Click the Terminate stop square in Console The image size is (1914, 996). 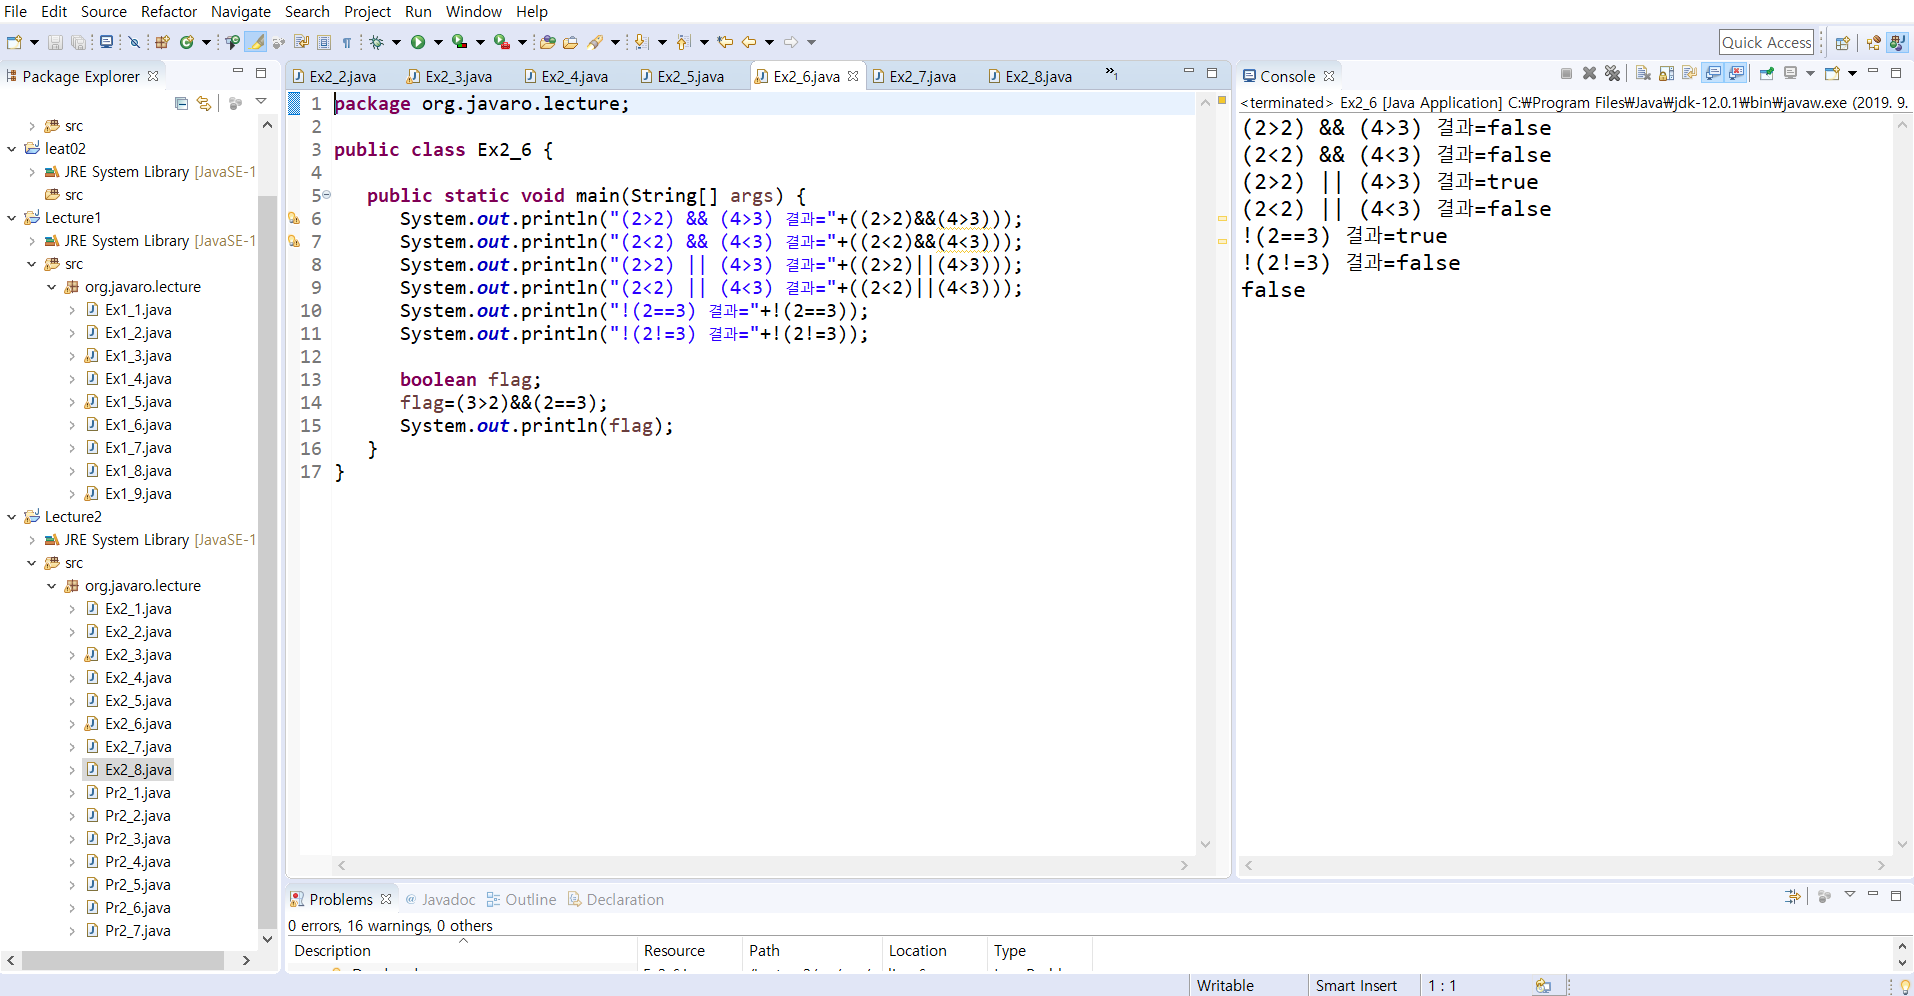click(x=1566, y=74)
